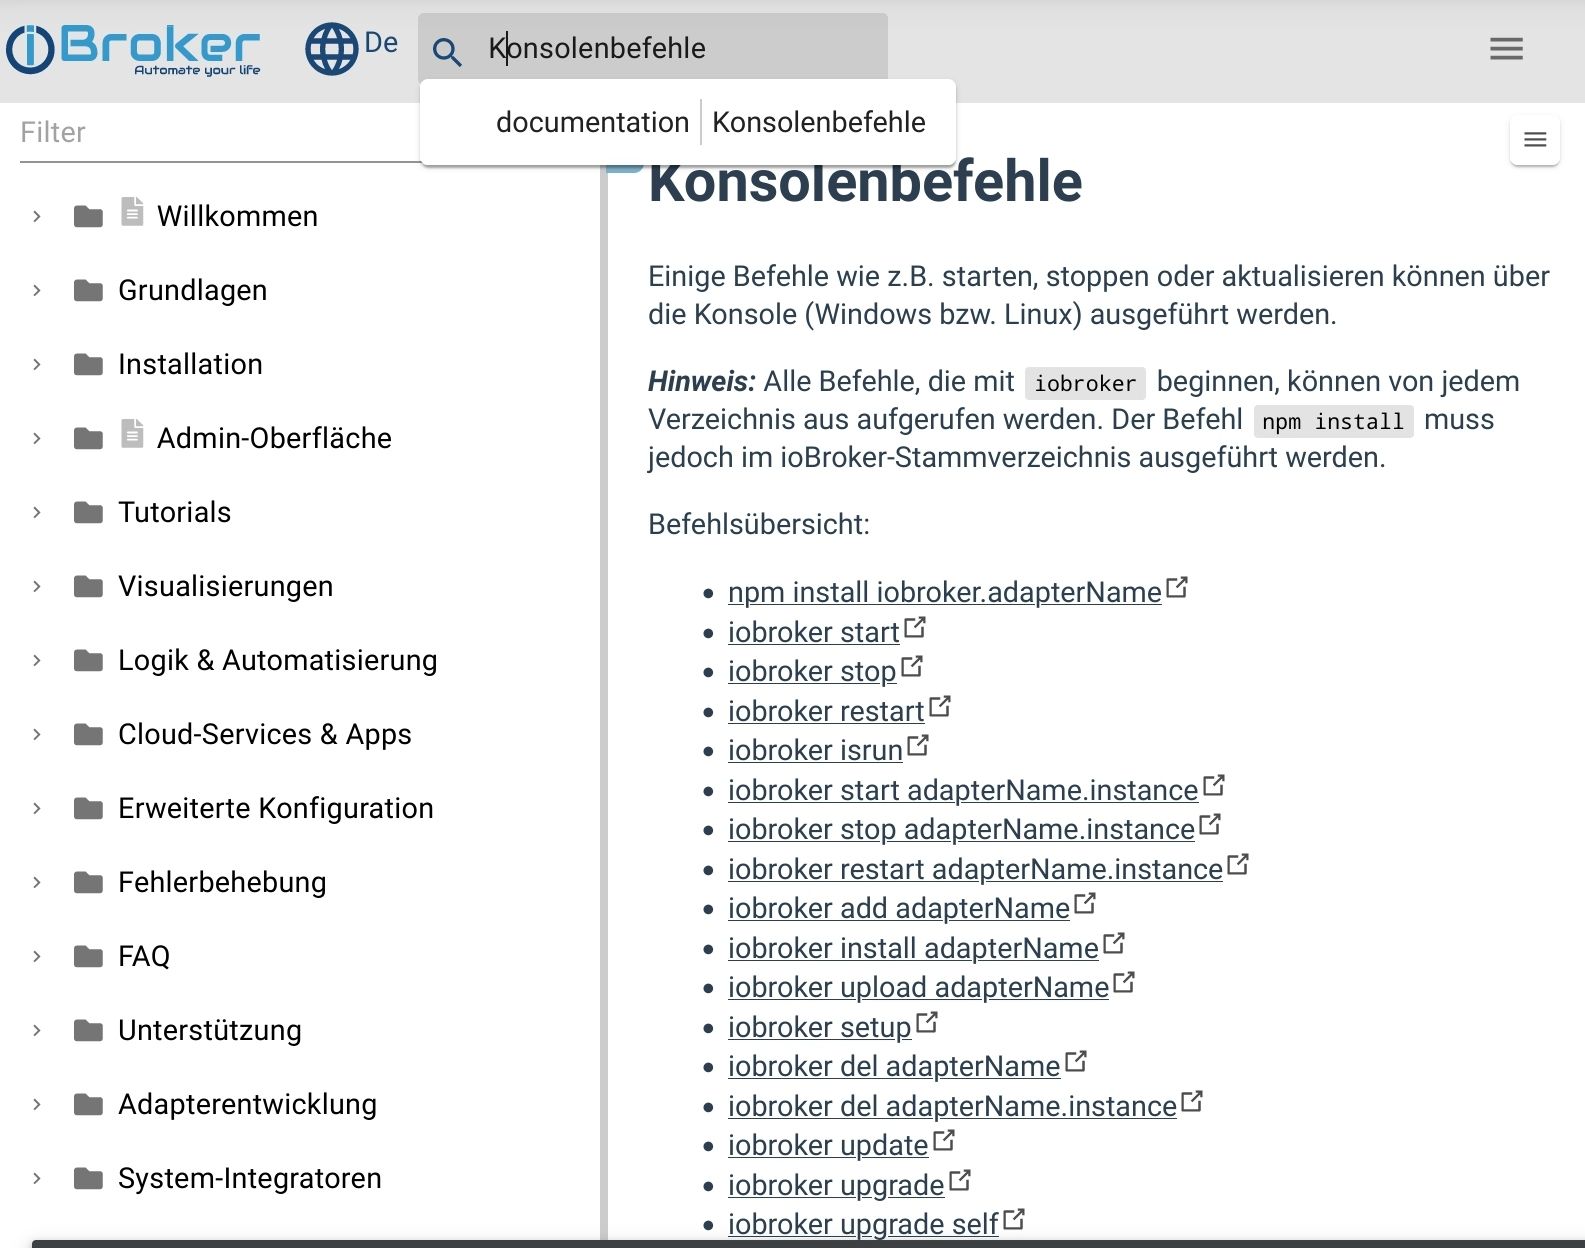Viewport: 1585px width, 1248px height.
Task: Click external link icon after iobroker isrun
Action: (x=918, y=746)
